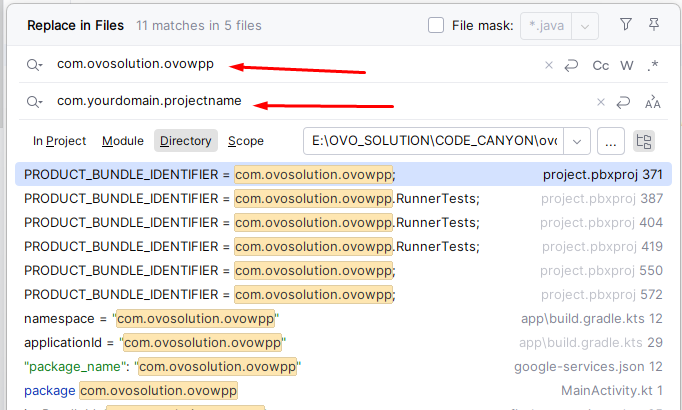This screenshot has height=410, width=682.
Task: Expand the directory path dropdown
Action: 577,141
